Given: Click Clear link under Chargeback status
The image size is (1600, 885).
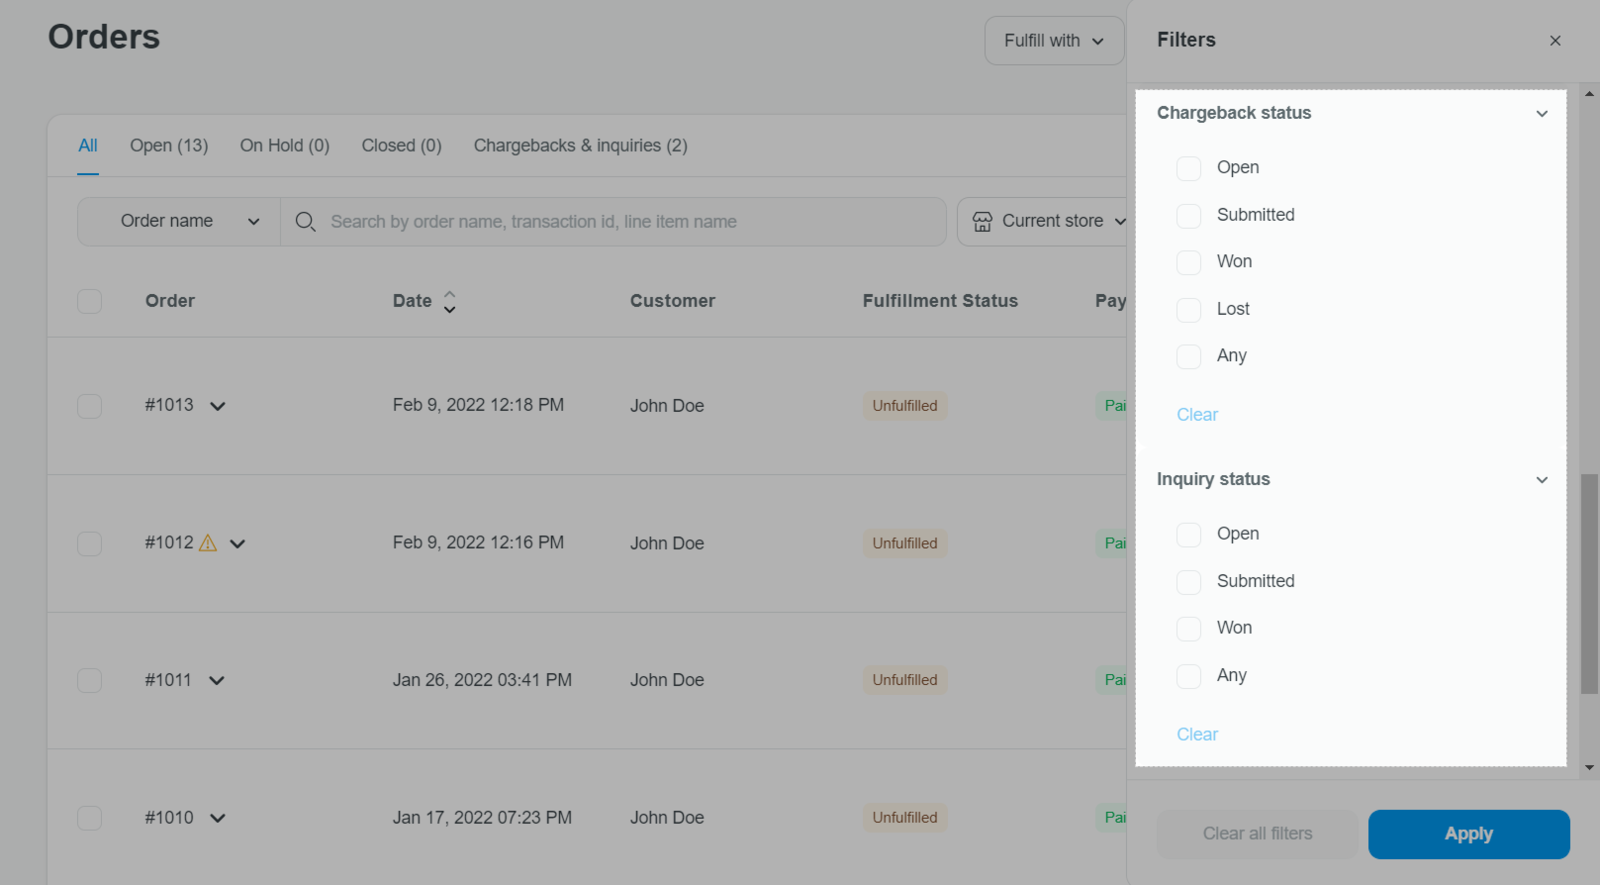Looking at the screenshot, I should coord(1197,415).
